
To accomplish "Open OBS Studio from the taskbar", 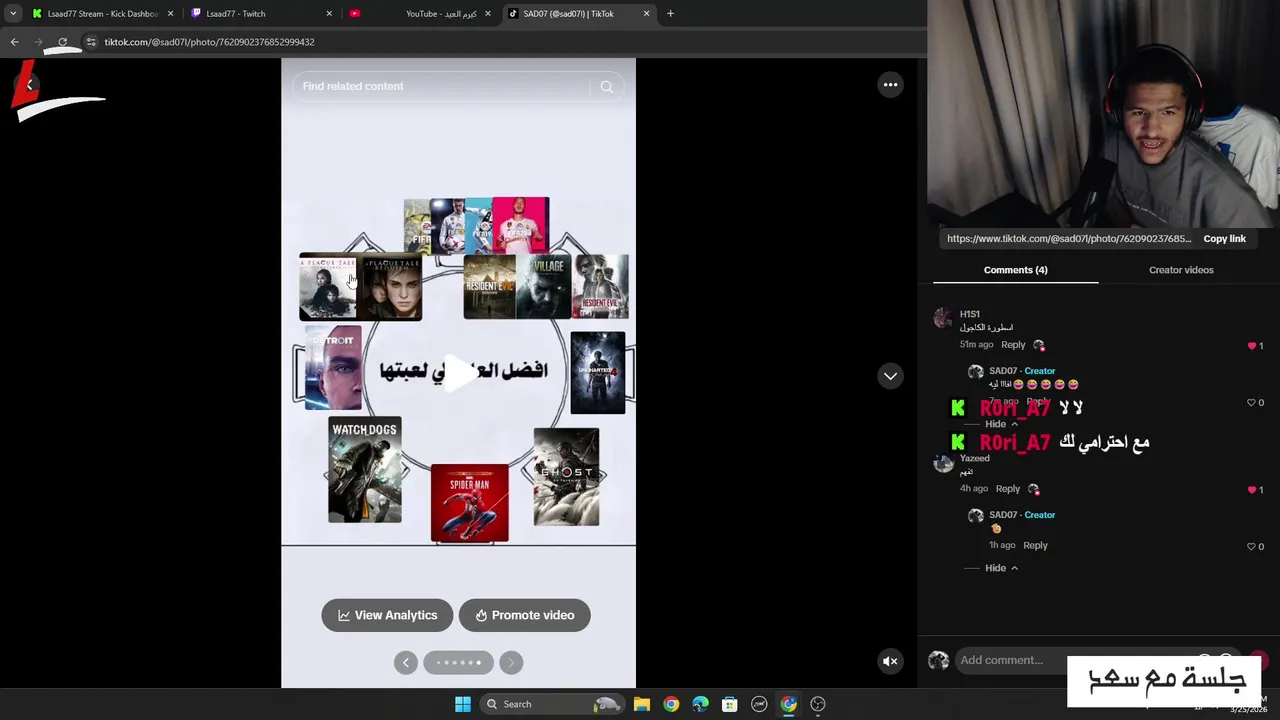I will 818,704.
